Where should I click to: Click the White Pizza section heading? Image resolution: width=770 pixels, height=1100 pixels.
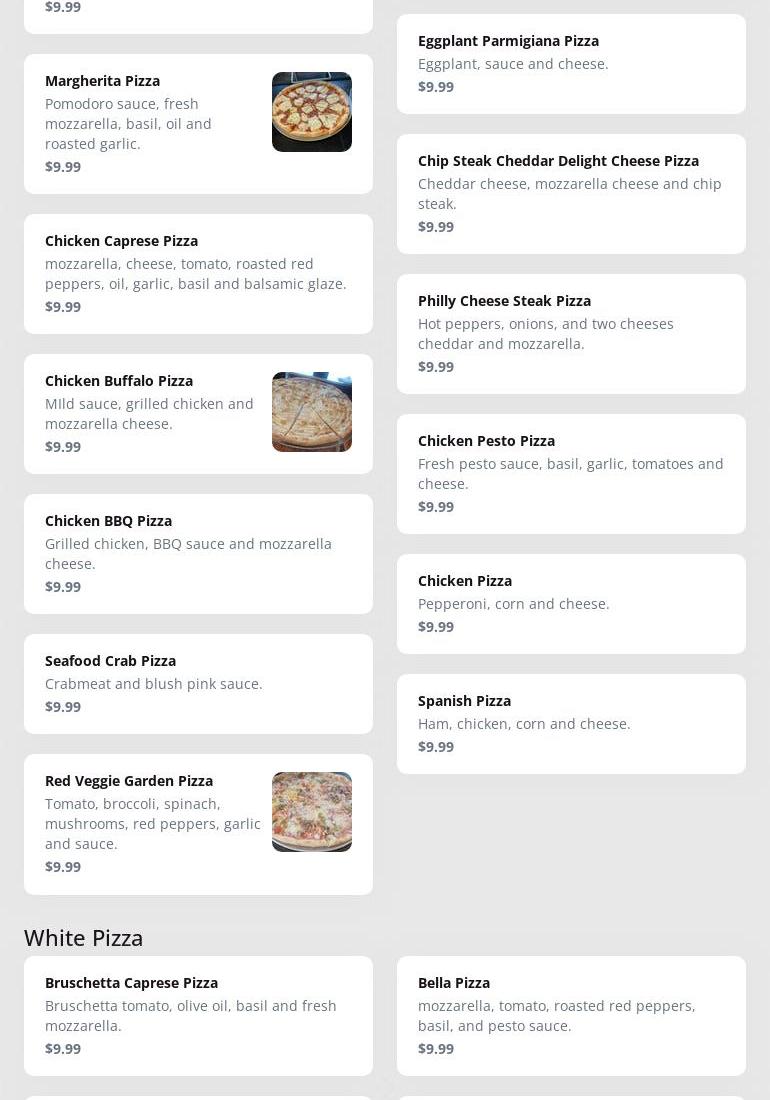click(x=83, y=938)
